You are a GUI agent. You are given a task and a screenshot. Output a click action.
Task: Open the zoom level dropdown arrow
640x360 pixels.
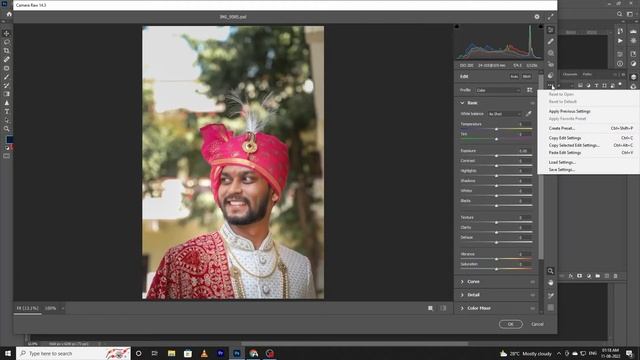tap(62, 308)
